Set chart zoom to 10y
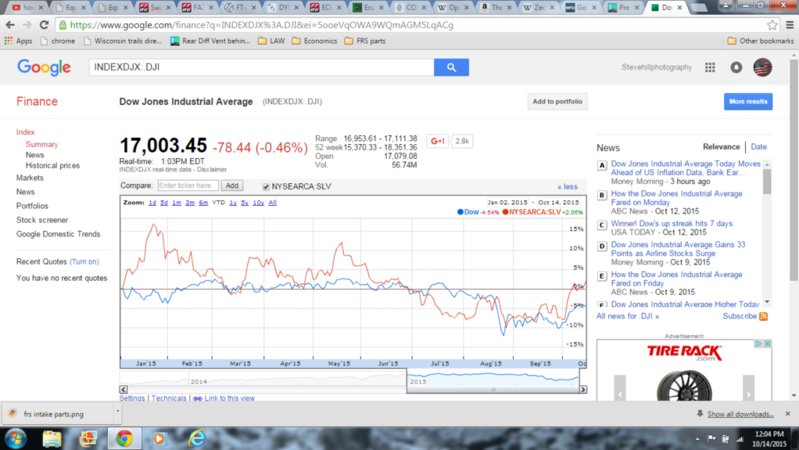 point(258,203)
